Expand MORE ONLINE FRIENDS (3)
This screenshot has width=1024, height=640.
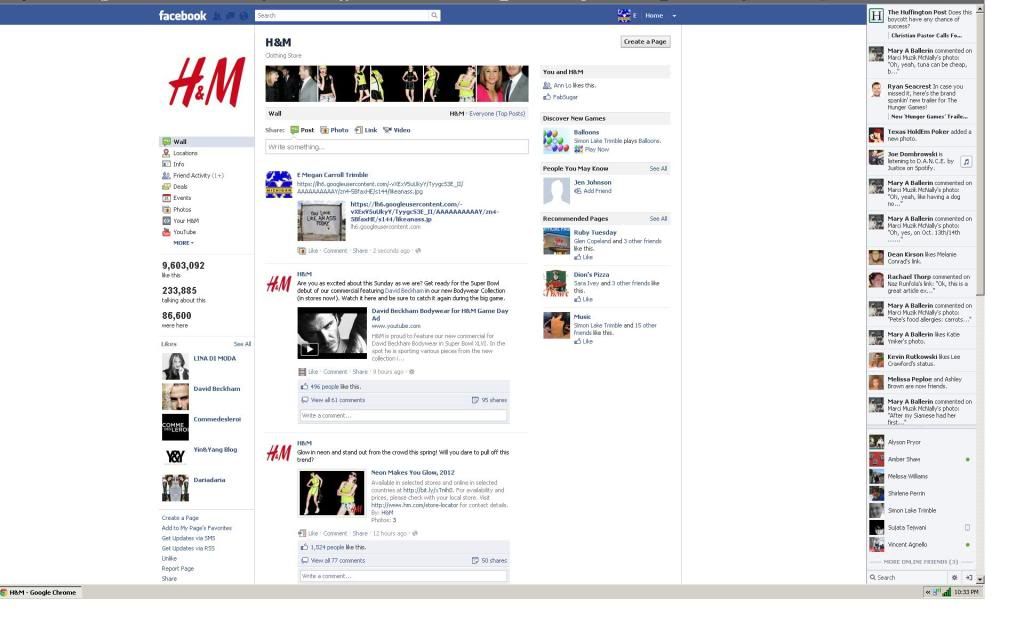pos(921,562)
